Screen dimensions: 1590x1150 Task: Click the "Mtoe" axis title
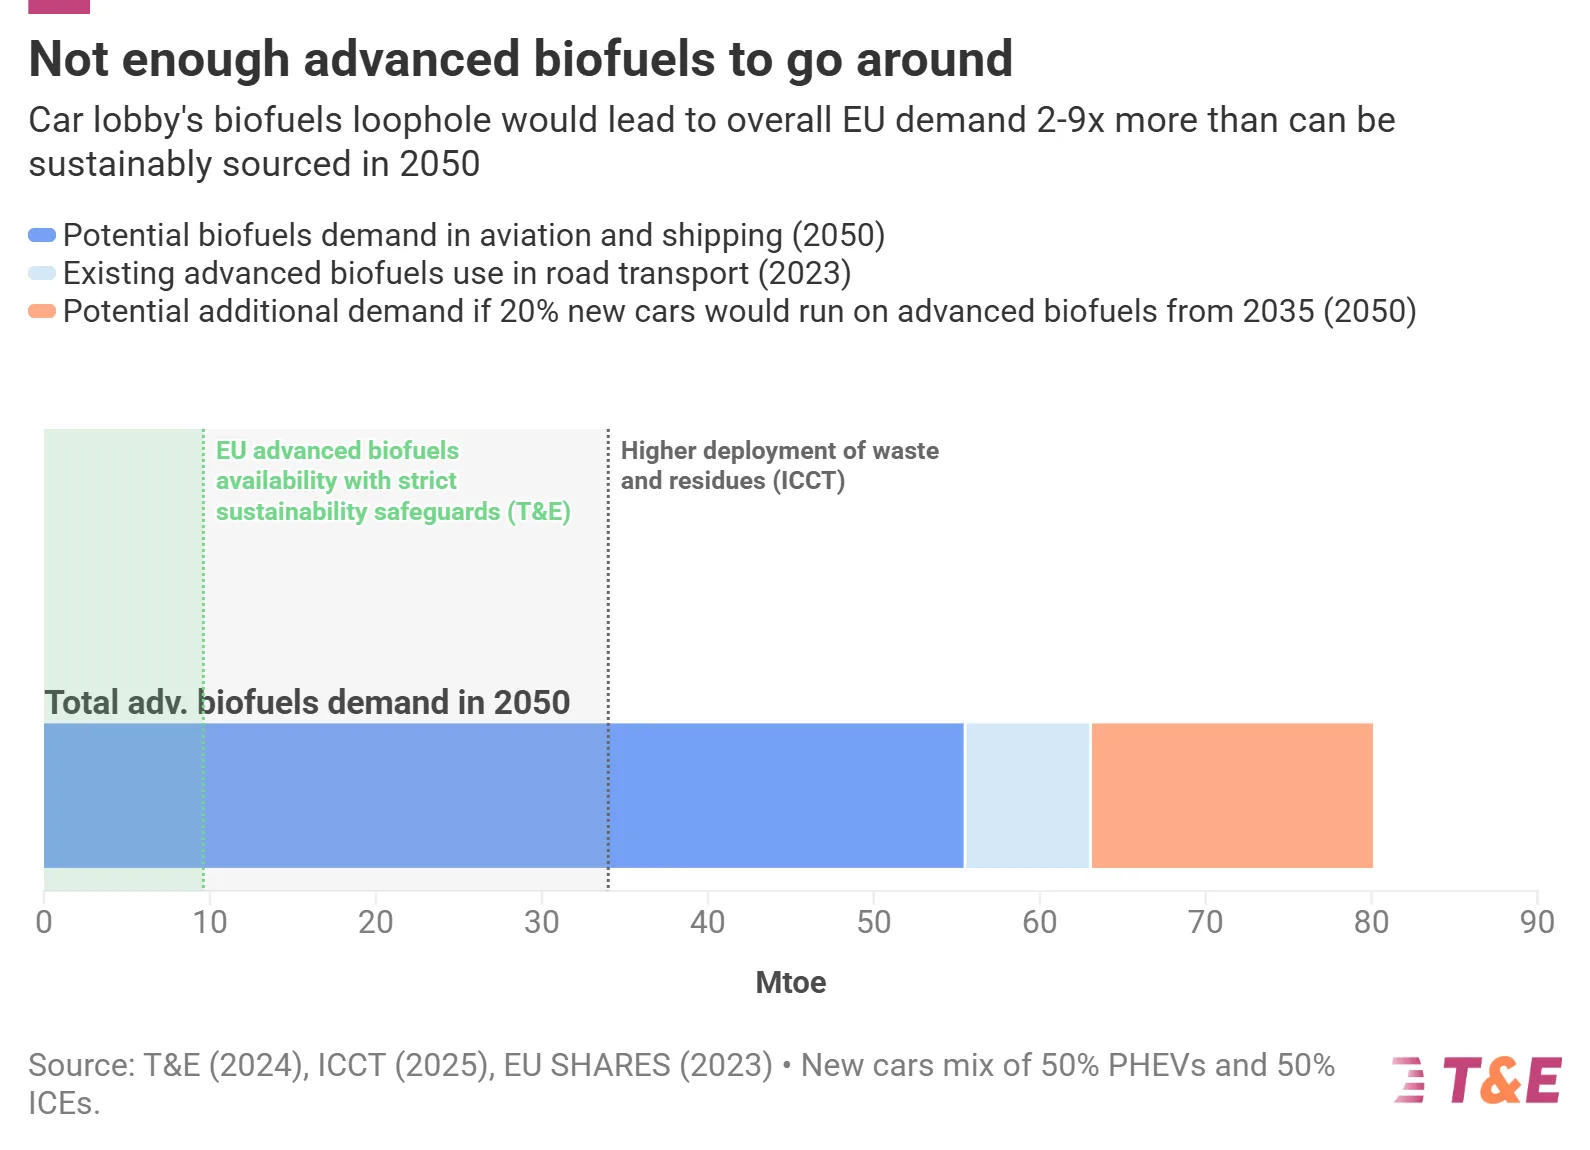pyautogui.click(x=790, y=983)
